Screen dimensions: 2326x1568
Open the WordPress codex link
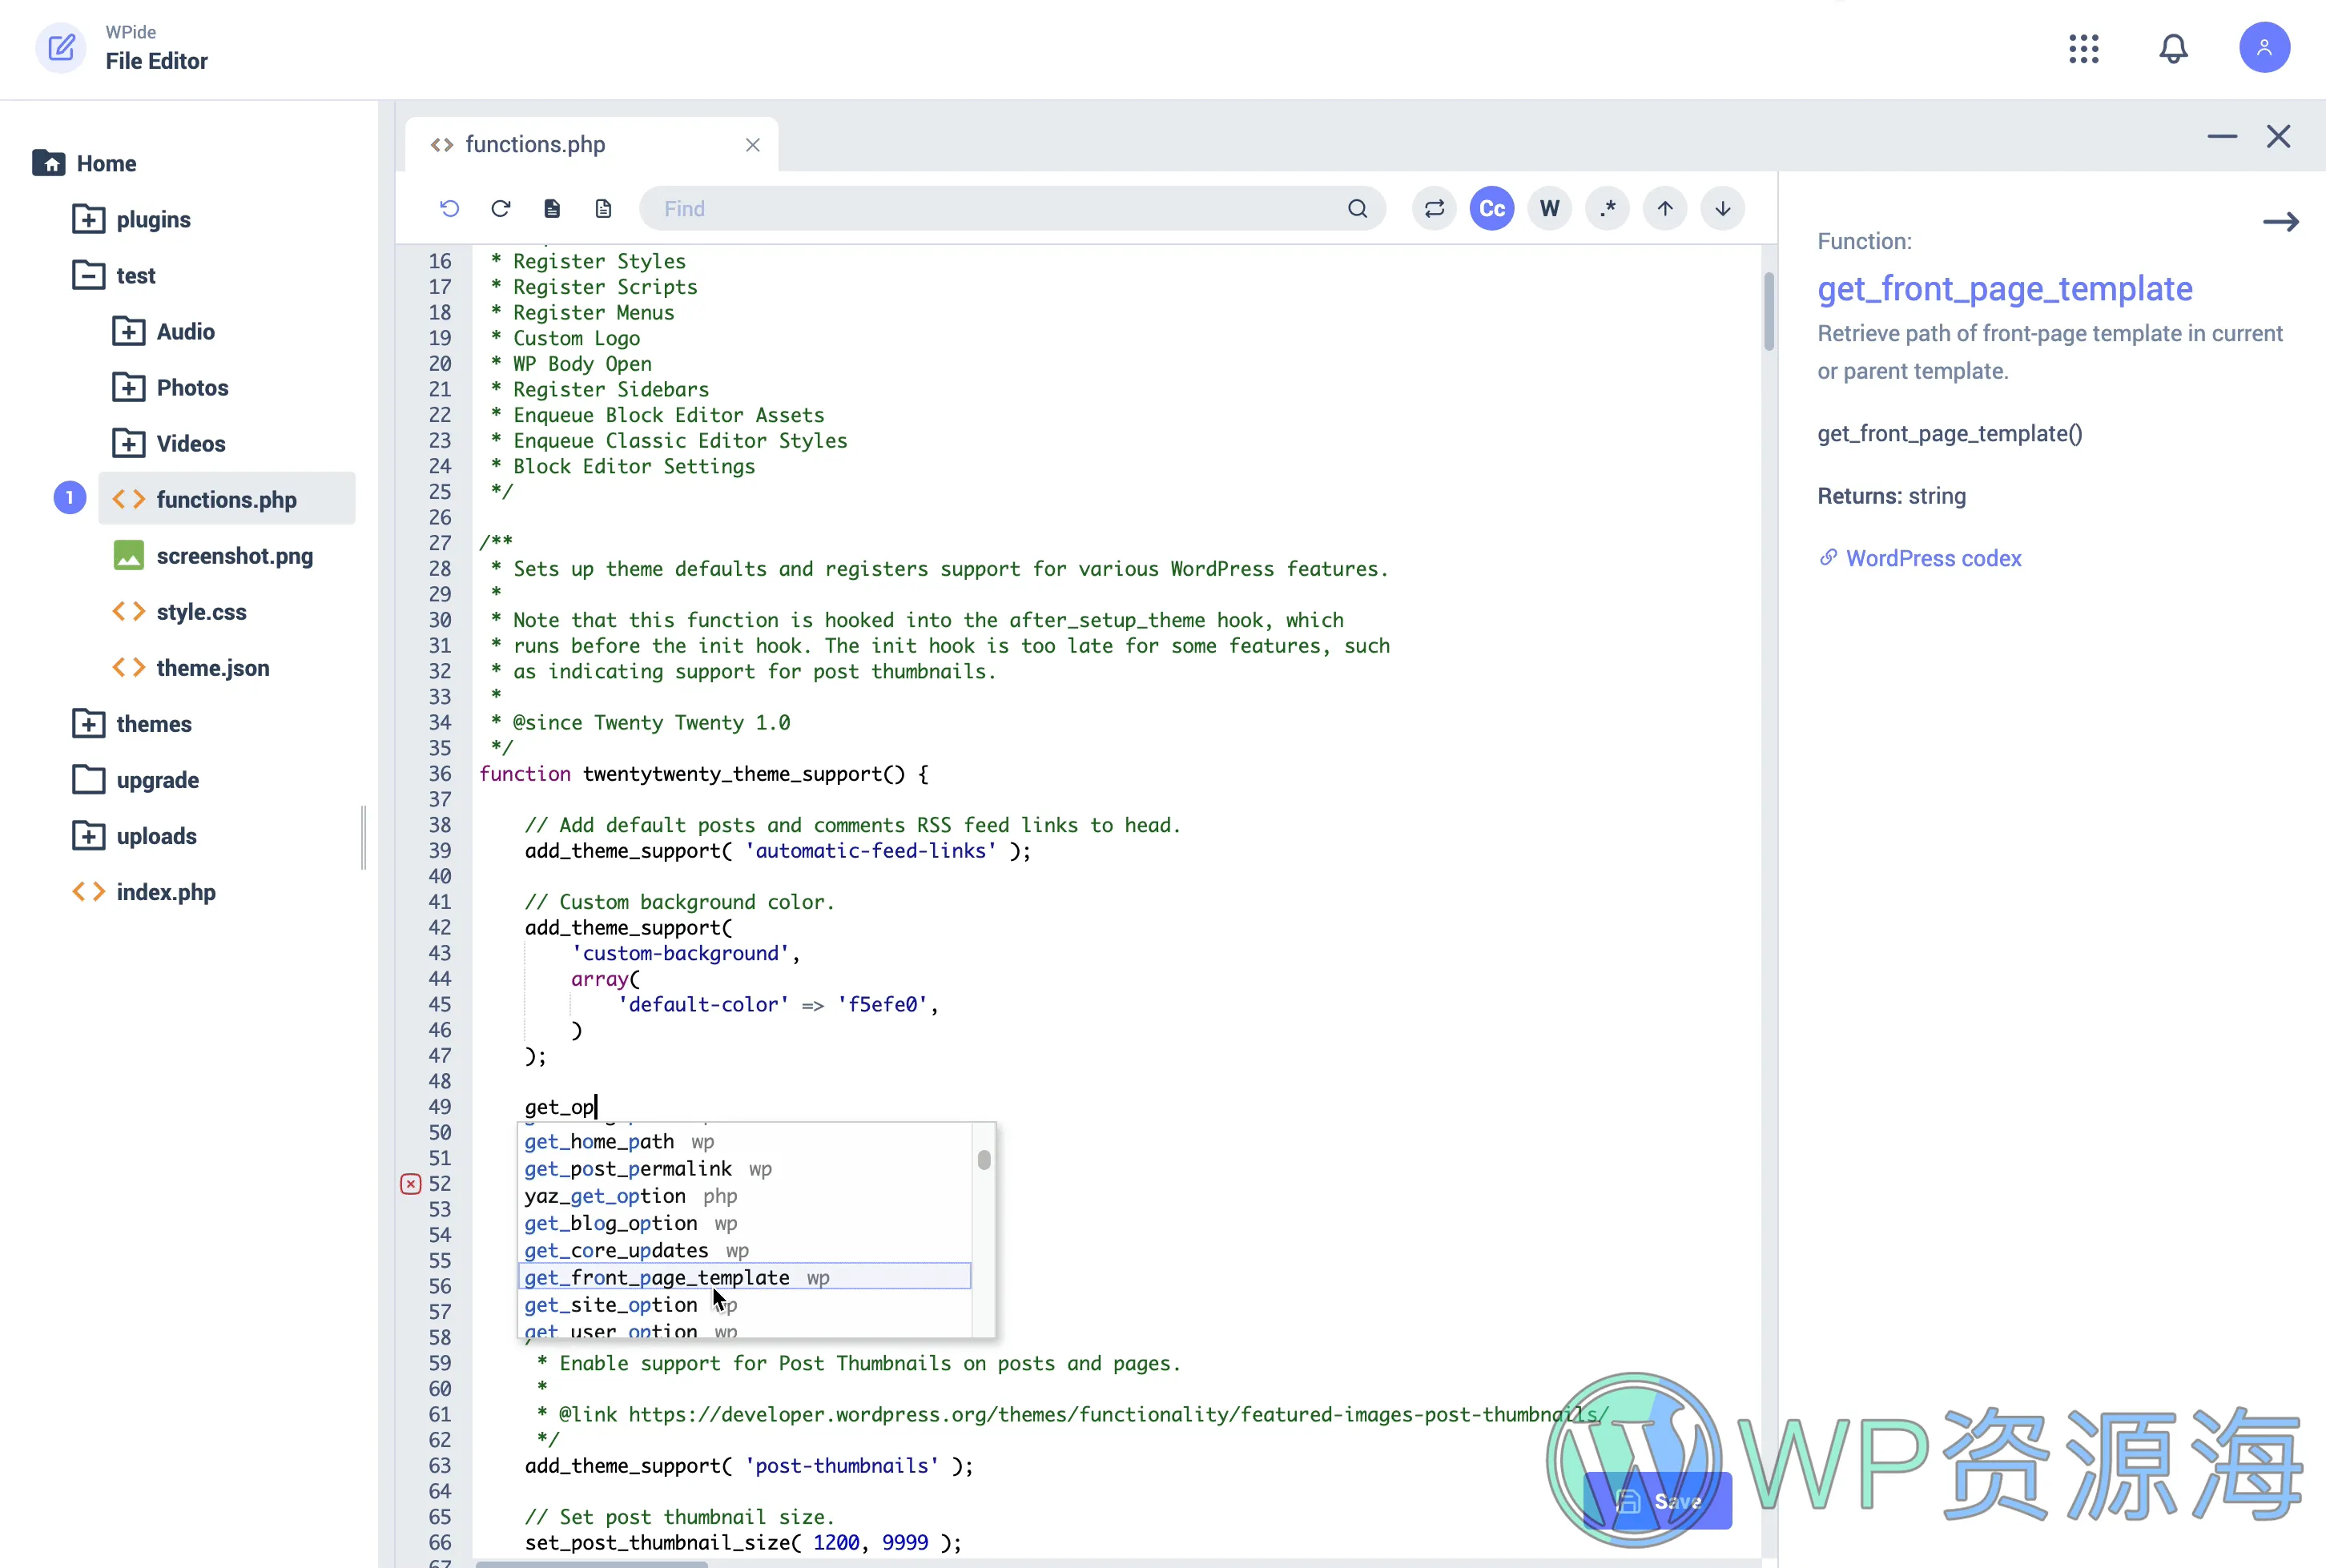1932,559
